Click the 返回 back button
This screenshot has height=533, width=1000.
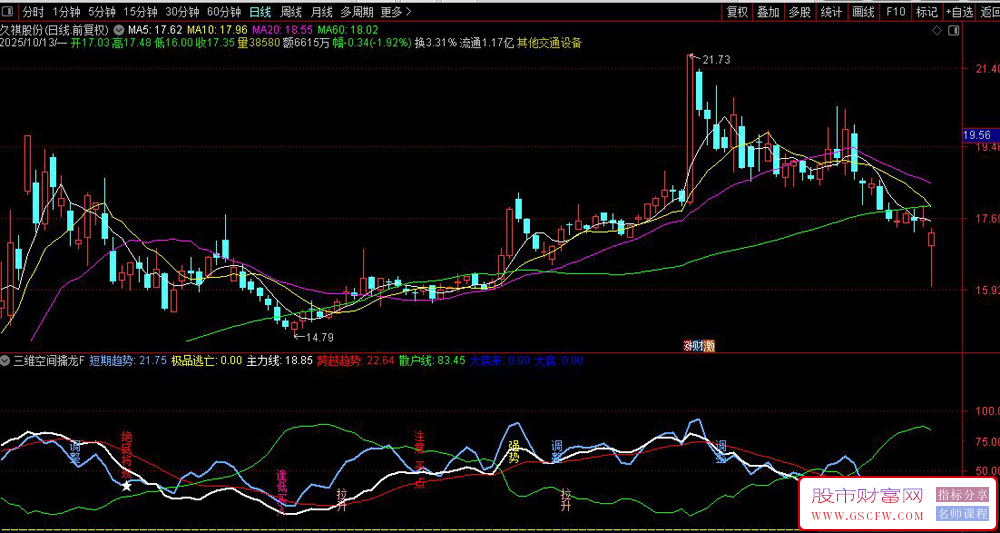click(990, 11)
